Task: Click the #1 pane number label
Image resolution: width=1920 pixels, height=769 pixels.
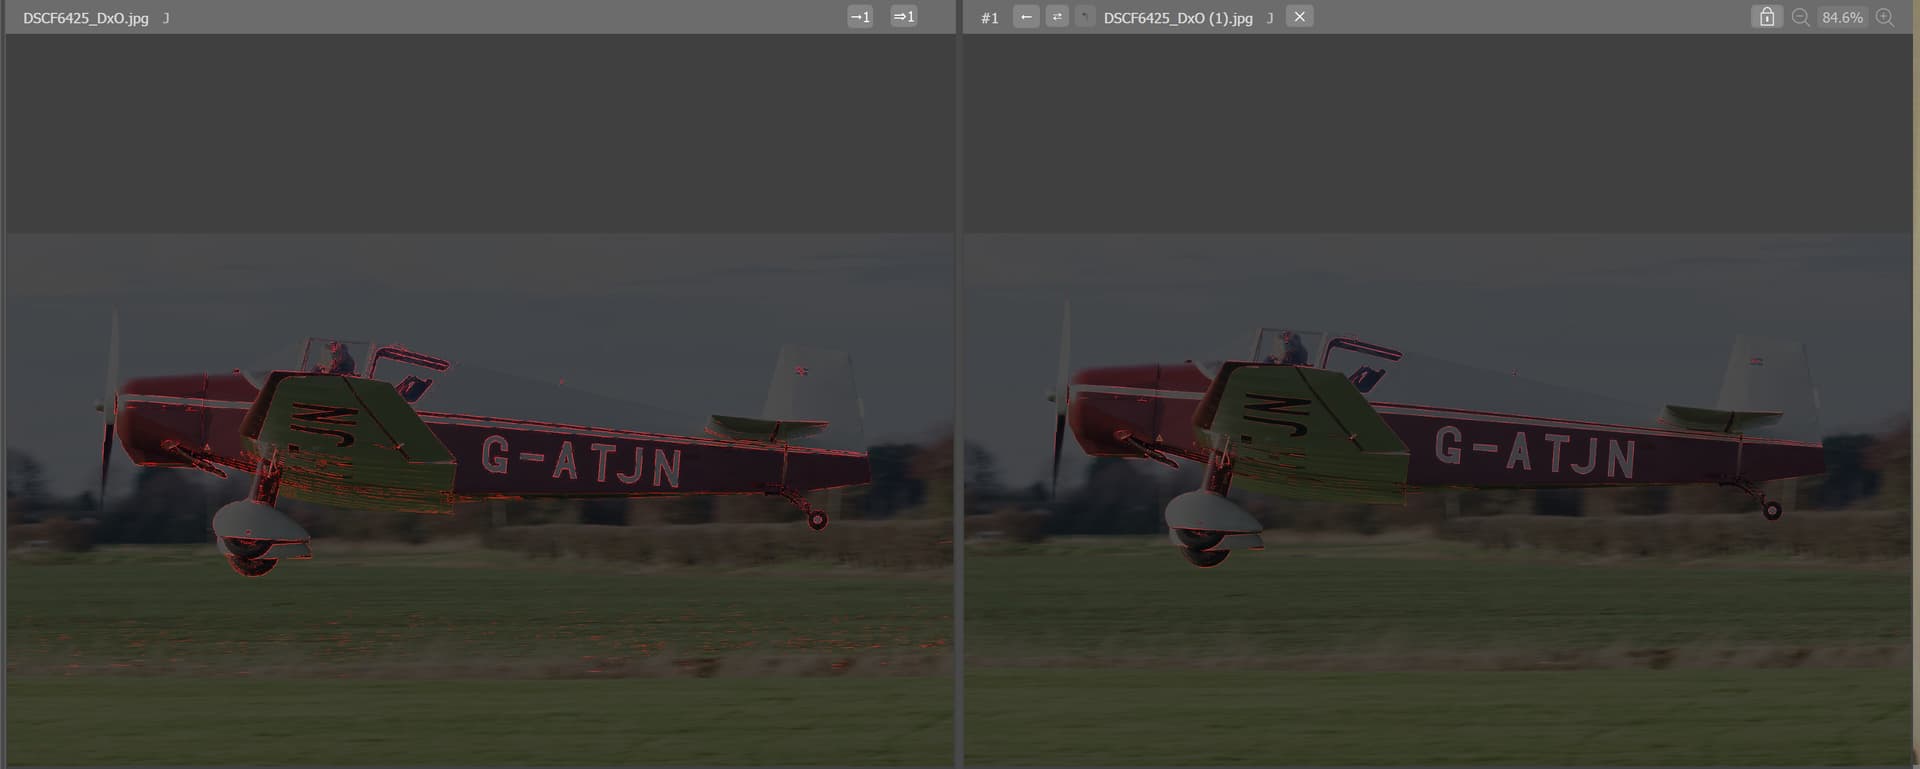Action: 989,18
